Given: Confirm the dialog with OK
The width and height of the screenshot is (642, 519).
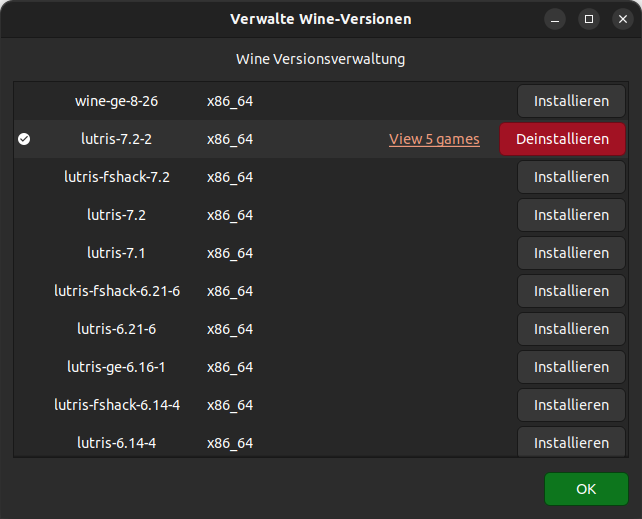Looking at the screenshot, I should [x=586, y=489].
